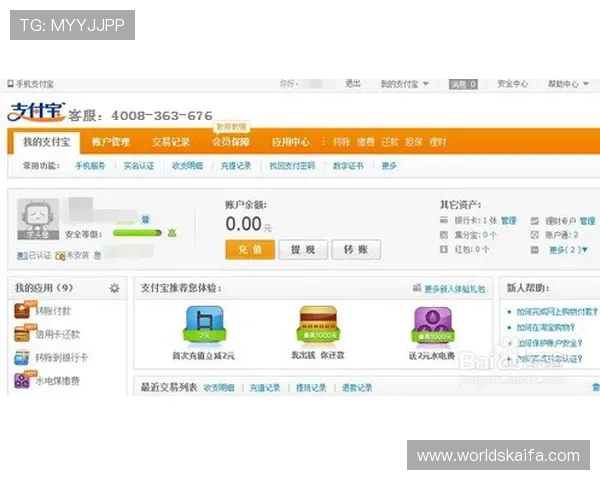Click the 退出 link
This screenshot has width=600, height=480.
tap(353, 83)
